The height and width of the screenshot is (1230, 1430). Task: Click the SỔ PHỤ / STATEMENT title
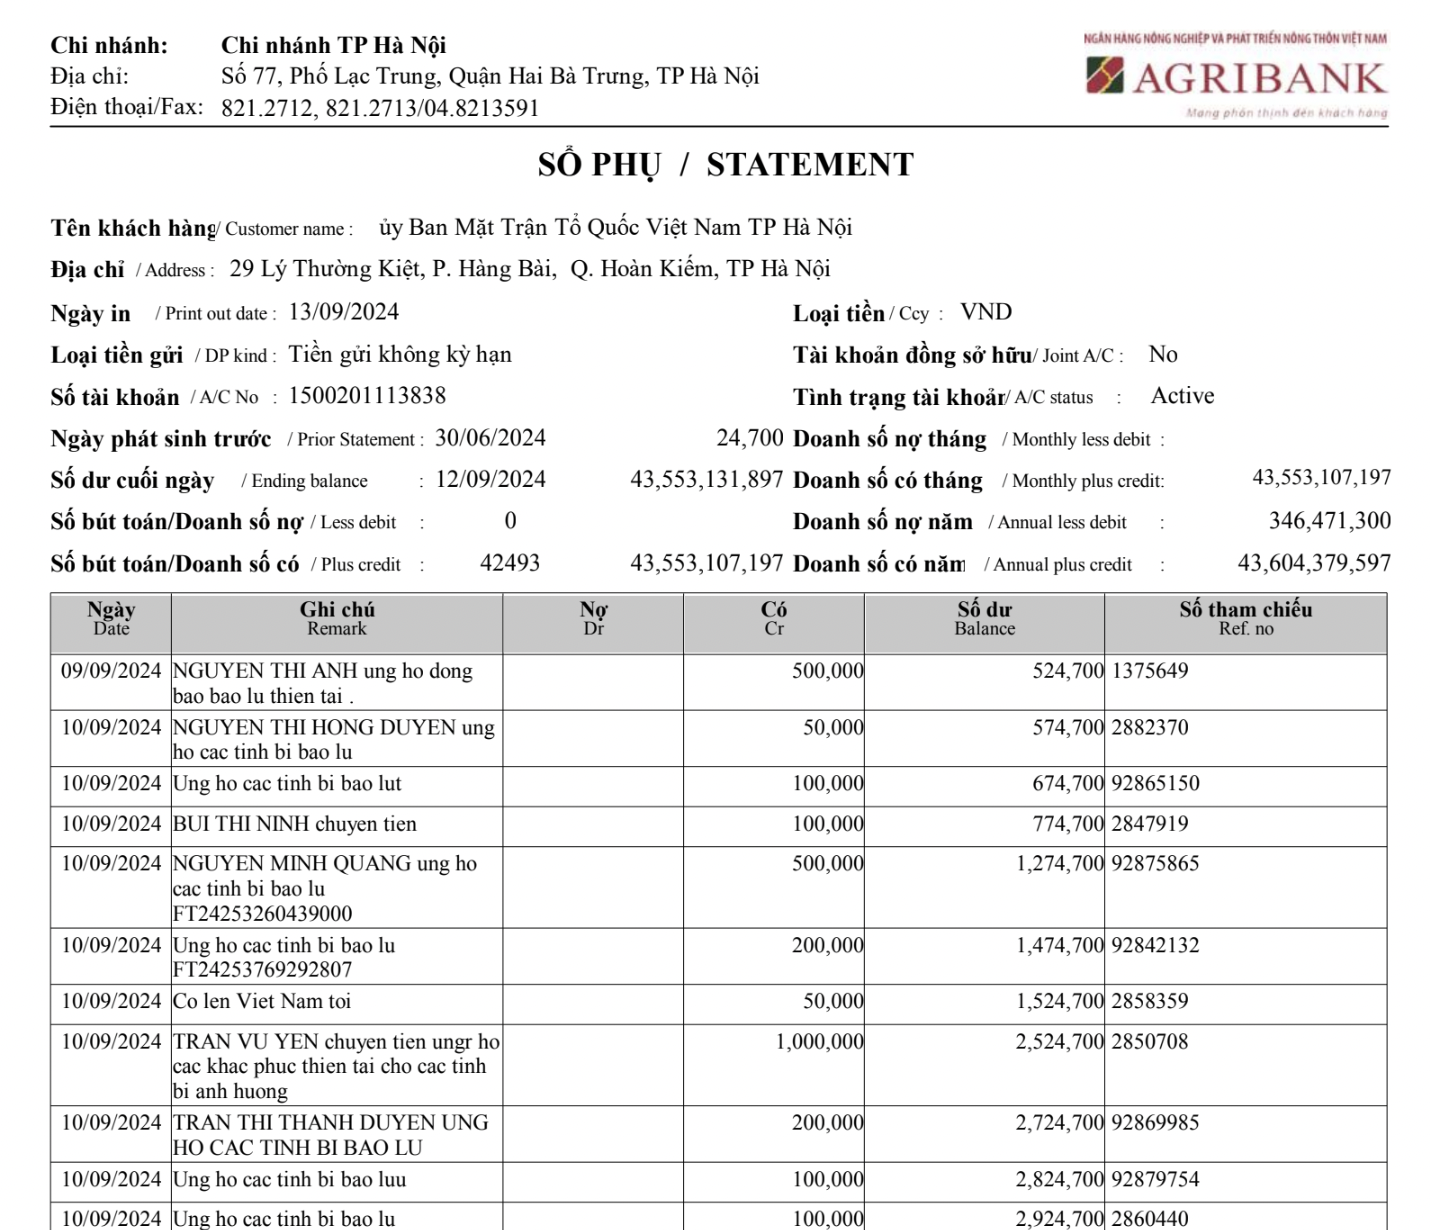click(725, 165)
